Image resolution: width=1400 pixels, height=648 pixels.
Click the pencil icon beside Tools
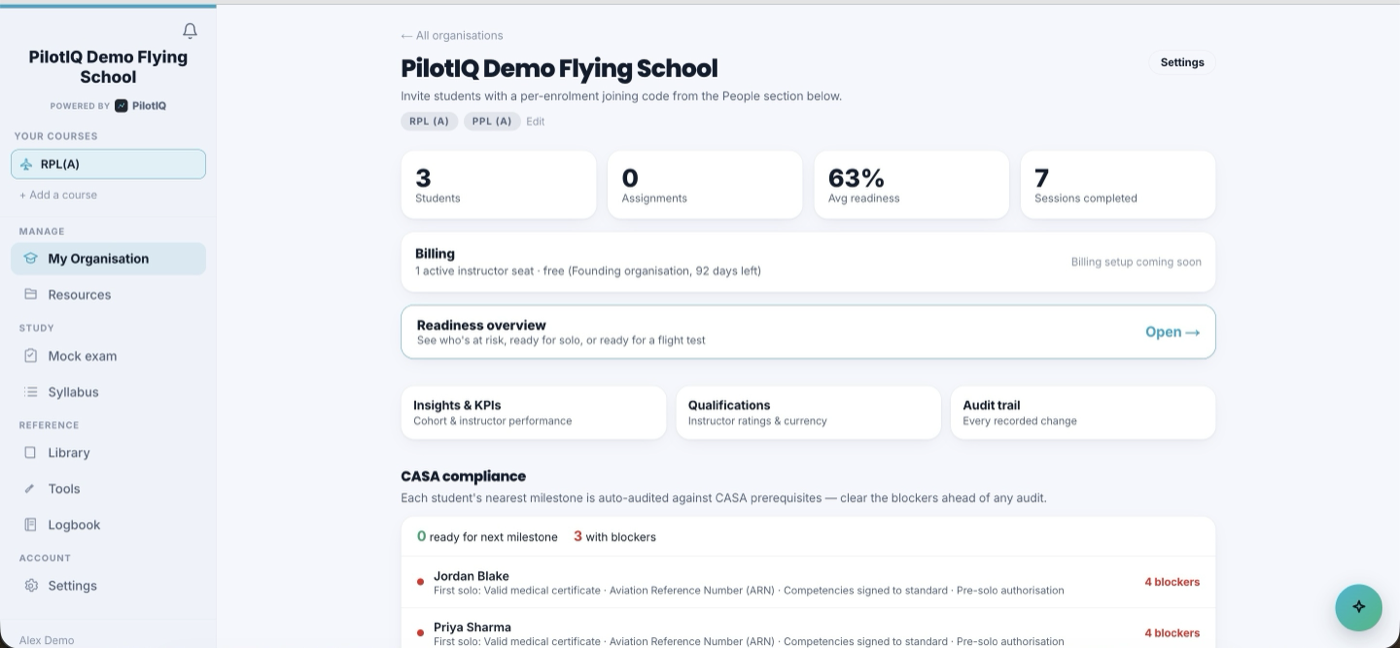(31, 488)
